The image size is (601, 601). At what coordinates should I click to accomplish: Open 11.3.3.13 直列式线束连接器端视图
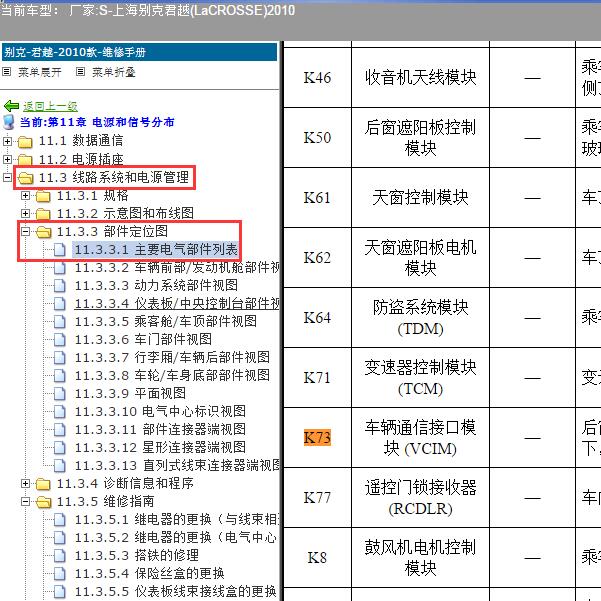click(x=177, y=465)
